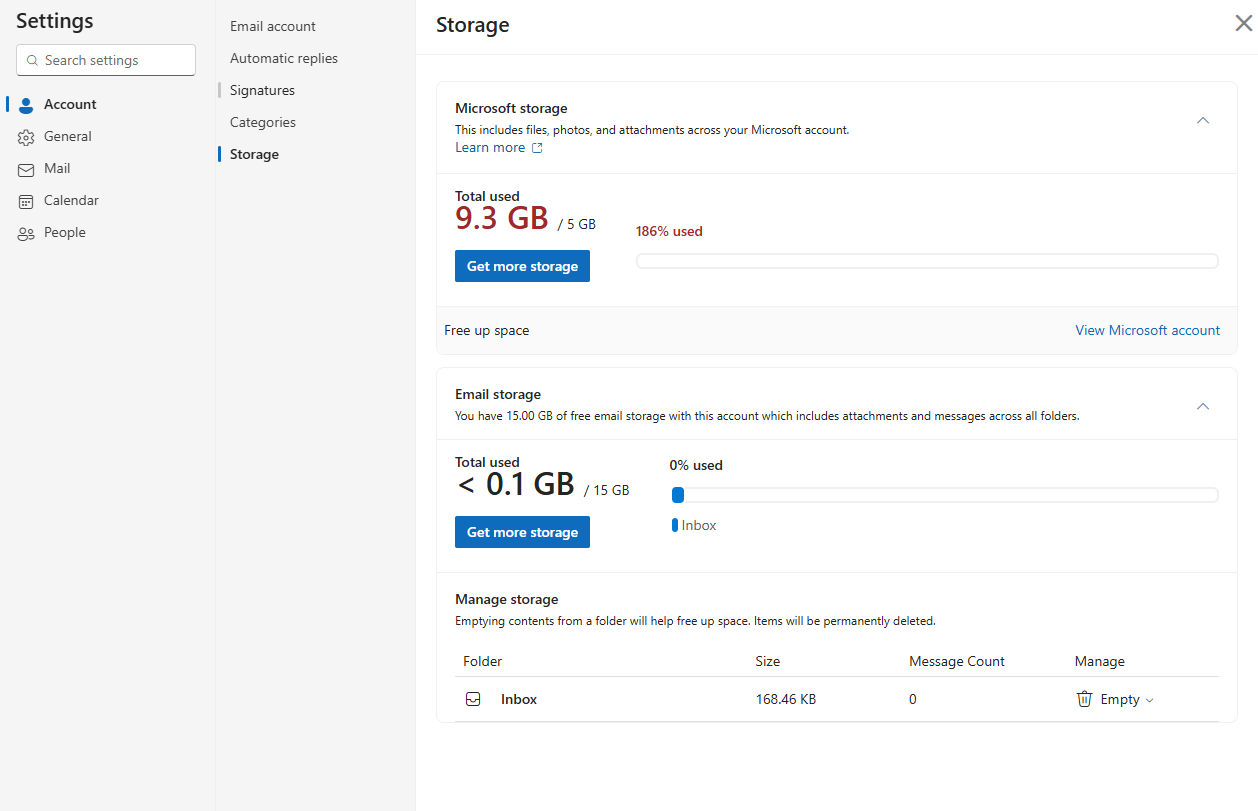
Task: Click the Message Count column header
Action: (x=957, y=661)
